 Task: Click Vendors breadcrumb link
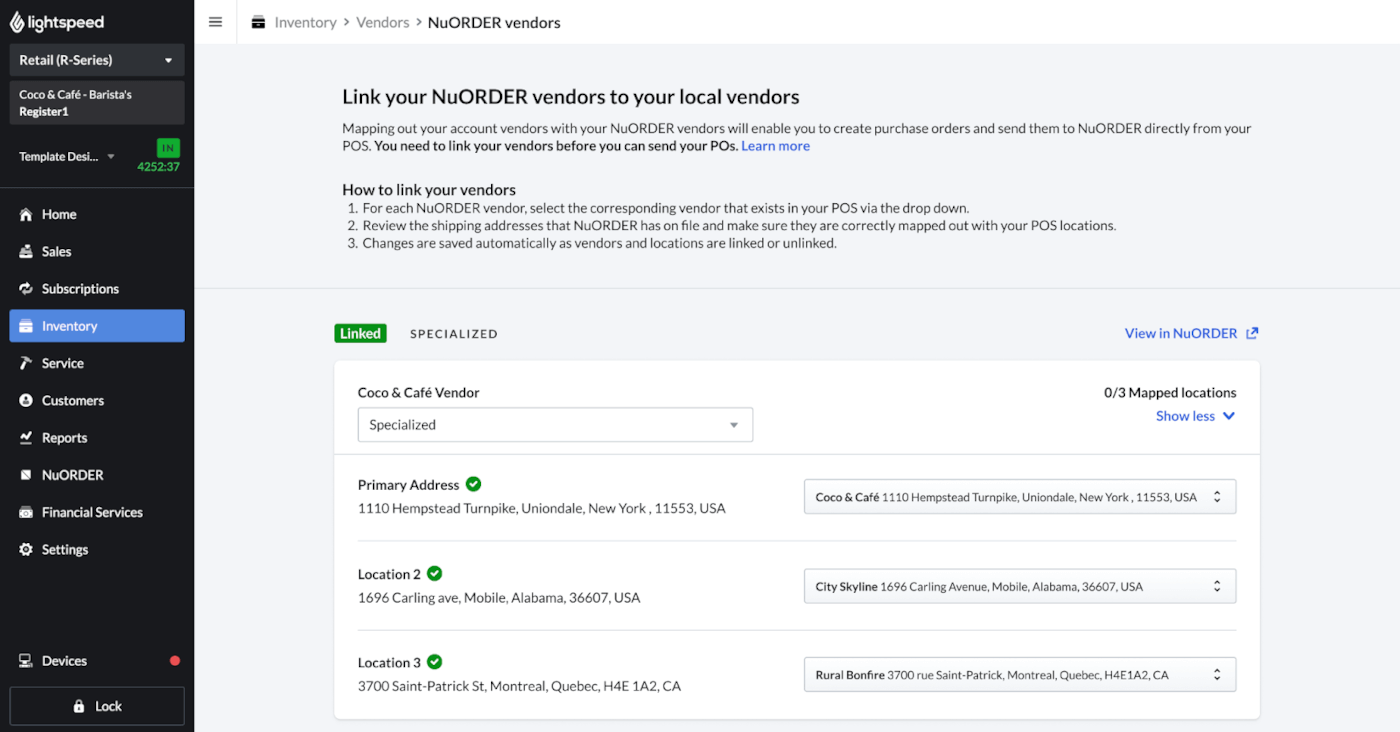coord(383,22)
